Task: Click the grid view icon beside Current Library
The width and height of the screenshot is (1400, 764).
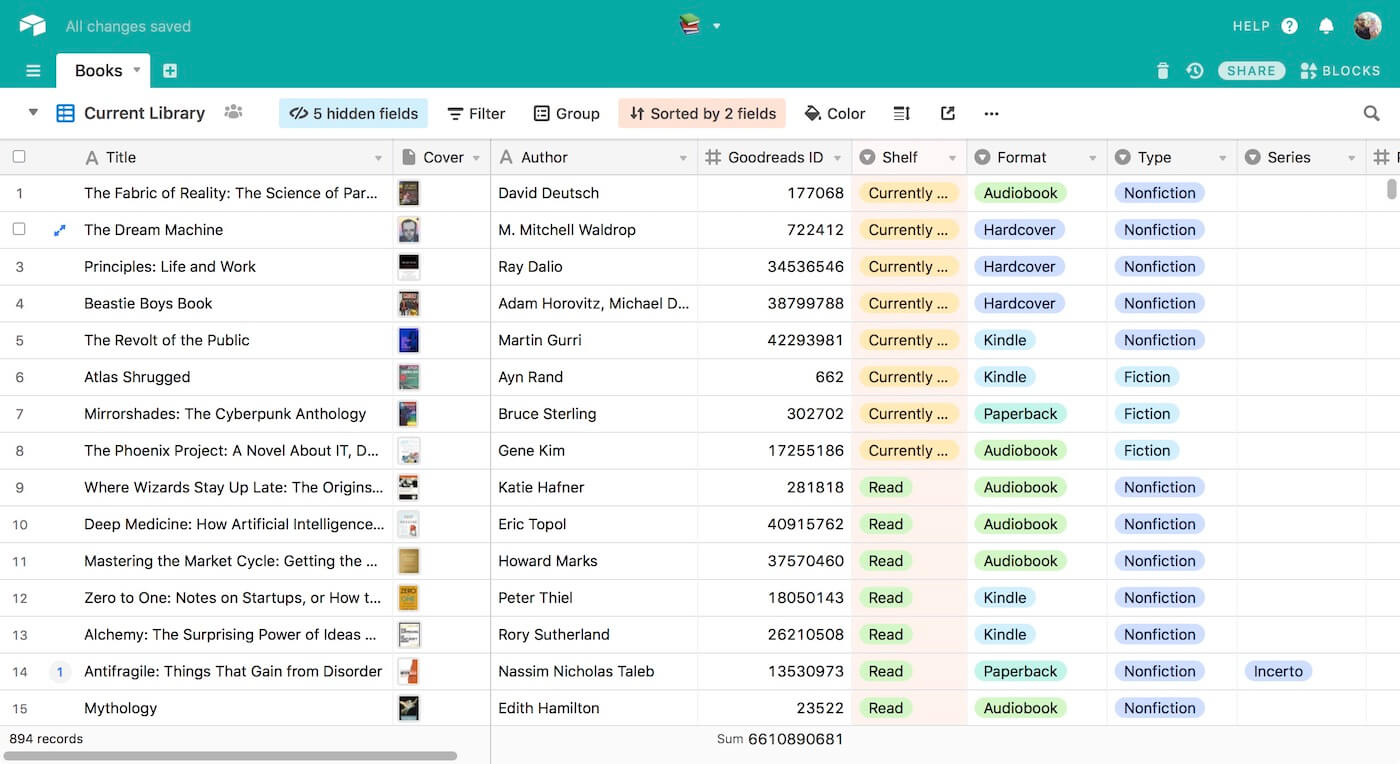Action: point(65,113)
